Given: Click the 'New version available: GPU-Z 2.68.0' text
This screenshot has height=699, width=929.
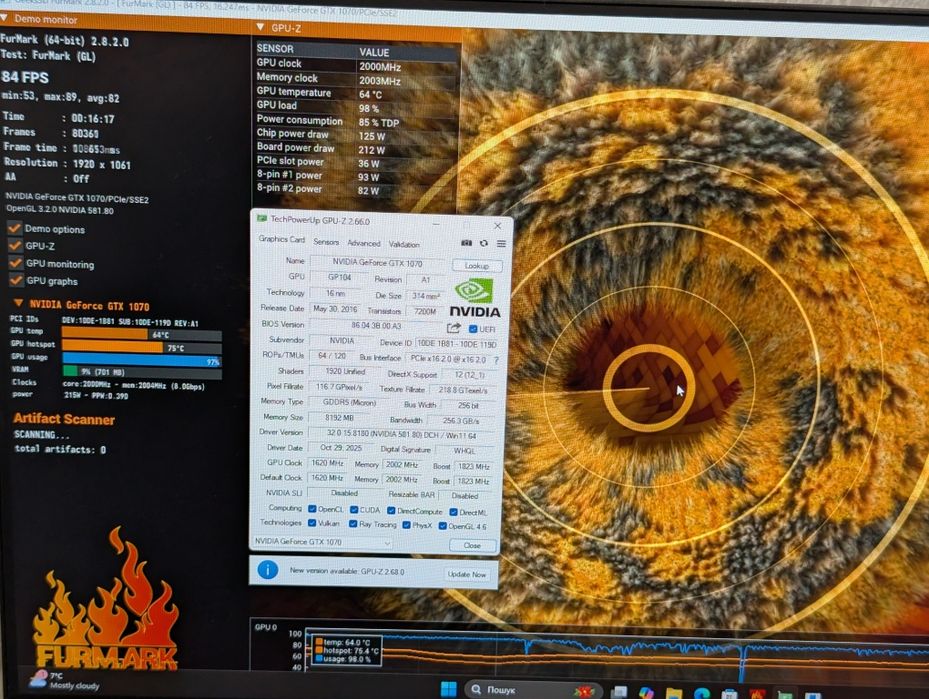Looking at the screenshot, I should pyautogui.click(x=347, y=571).
